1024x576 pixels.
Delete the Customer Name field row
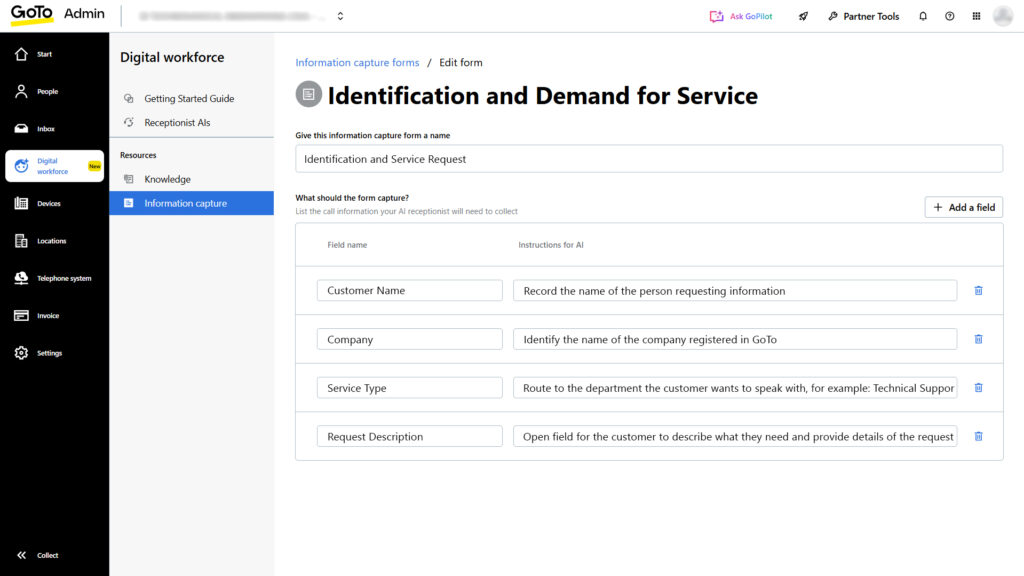click(978, 291)
